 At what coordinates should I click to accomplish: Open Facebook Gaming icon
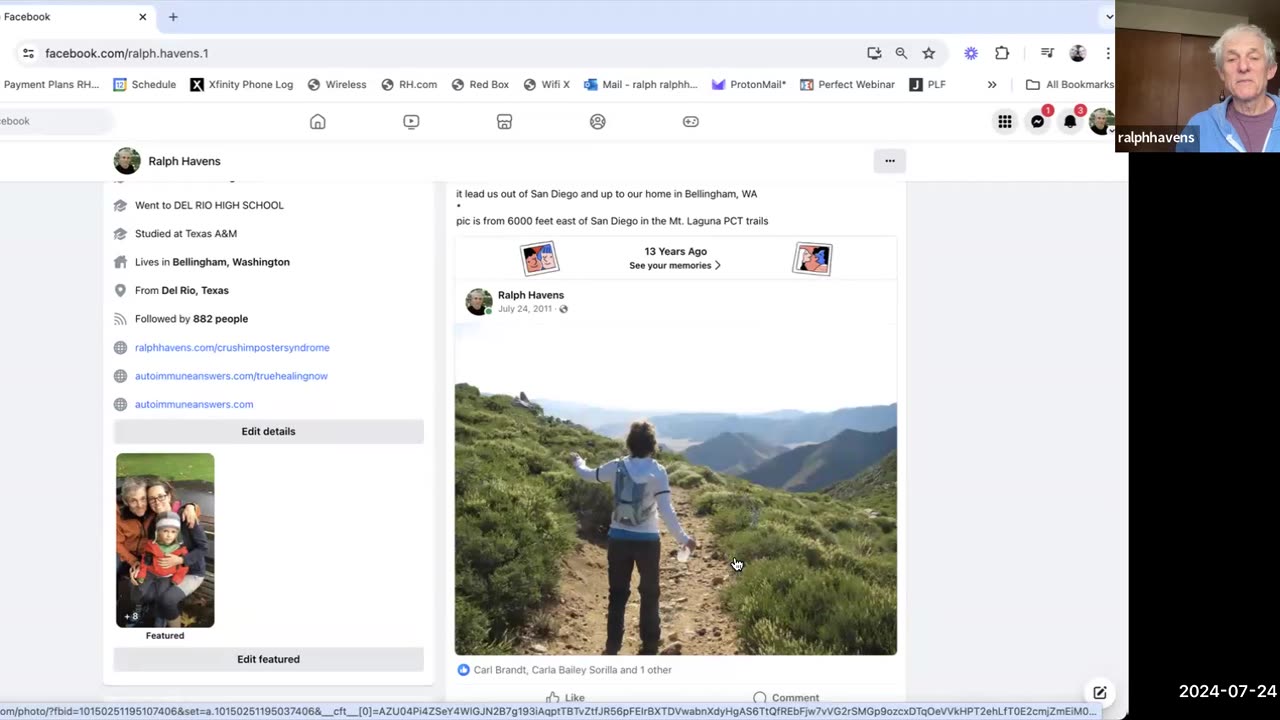691,122
